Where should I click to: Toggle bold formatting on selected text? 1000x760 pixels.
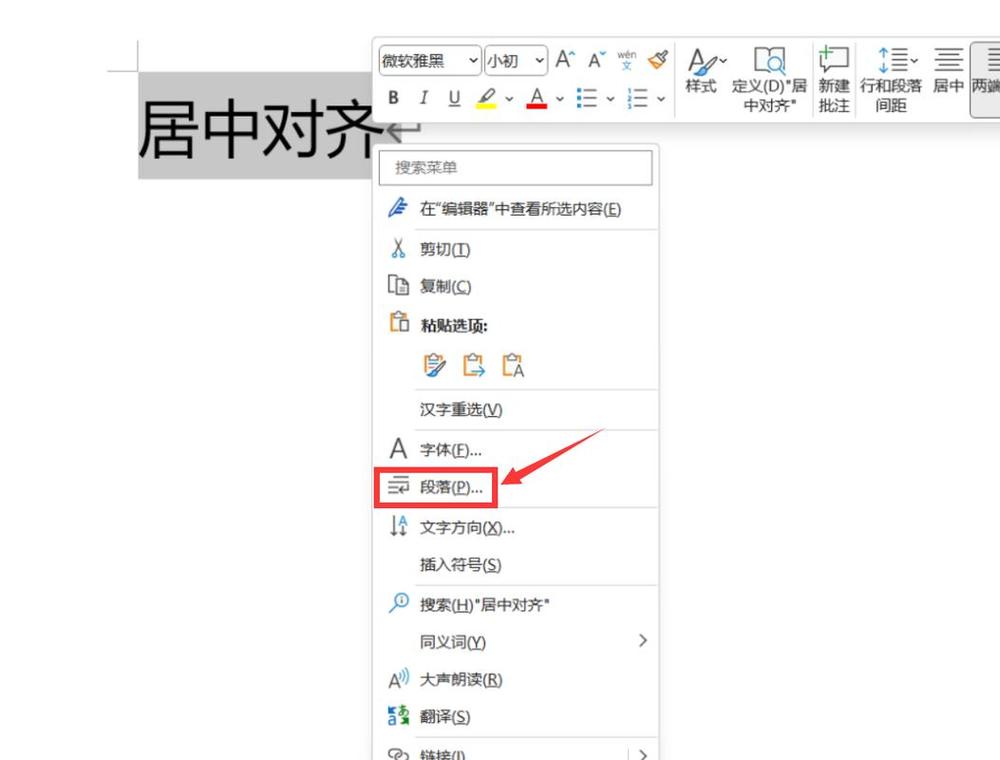(393, 97)
